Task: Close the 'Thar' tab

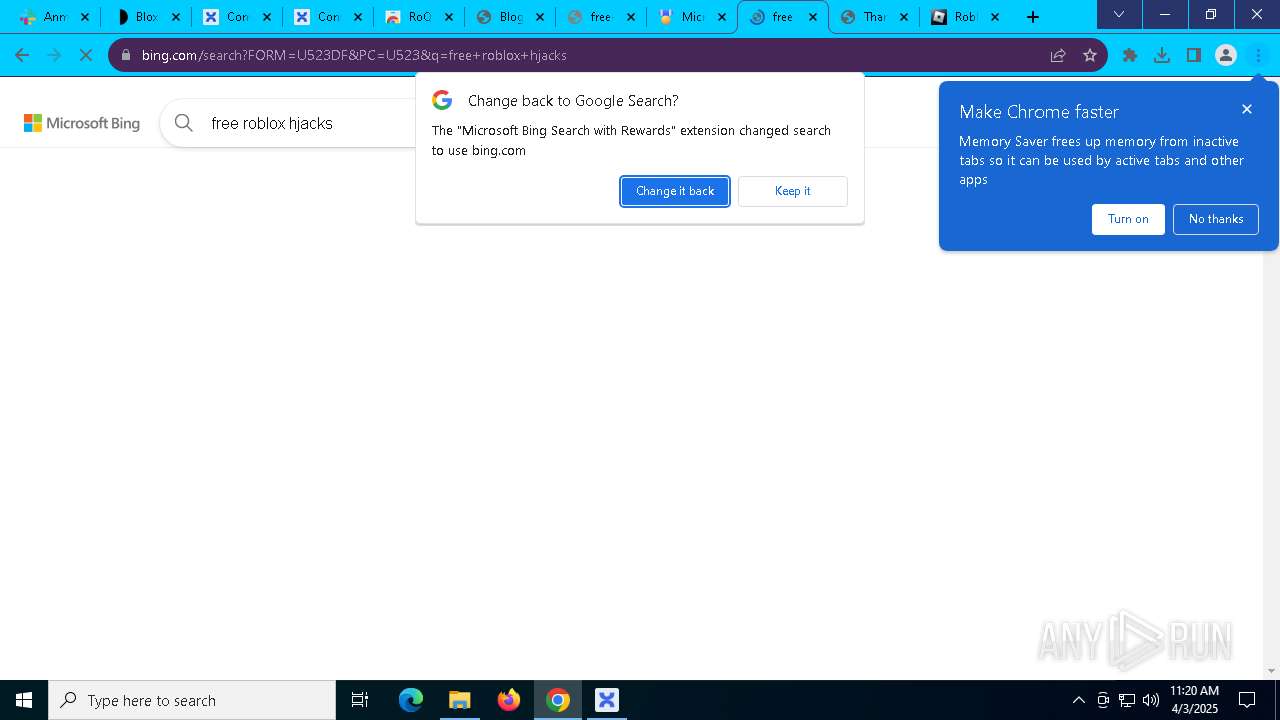Action: tap(903, 16)
